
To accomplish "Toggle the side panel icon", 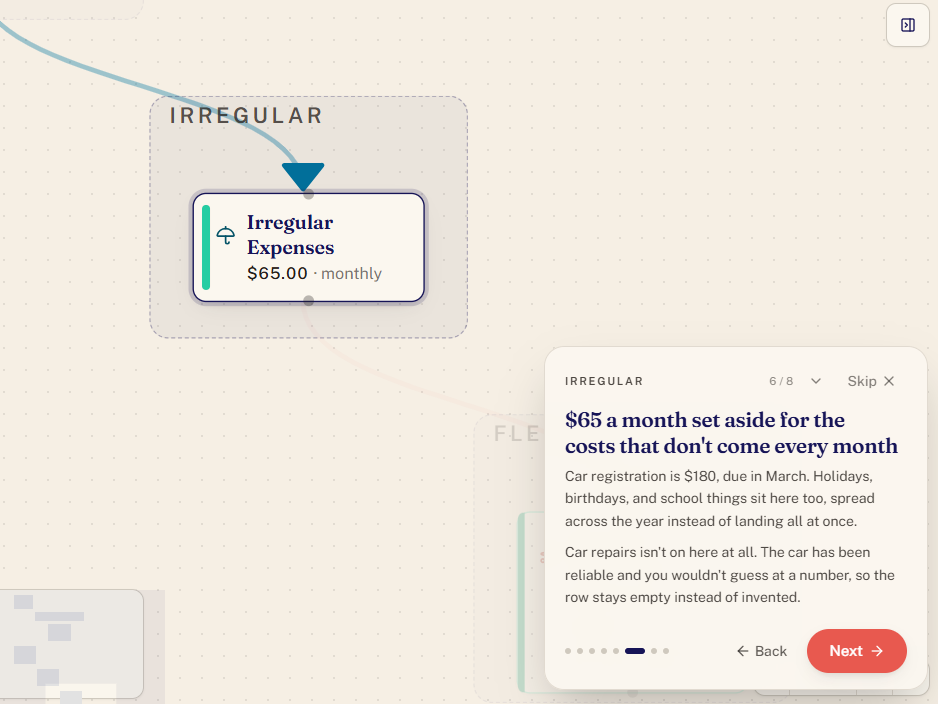I will (x=907, y=25).
